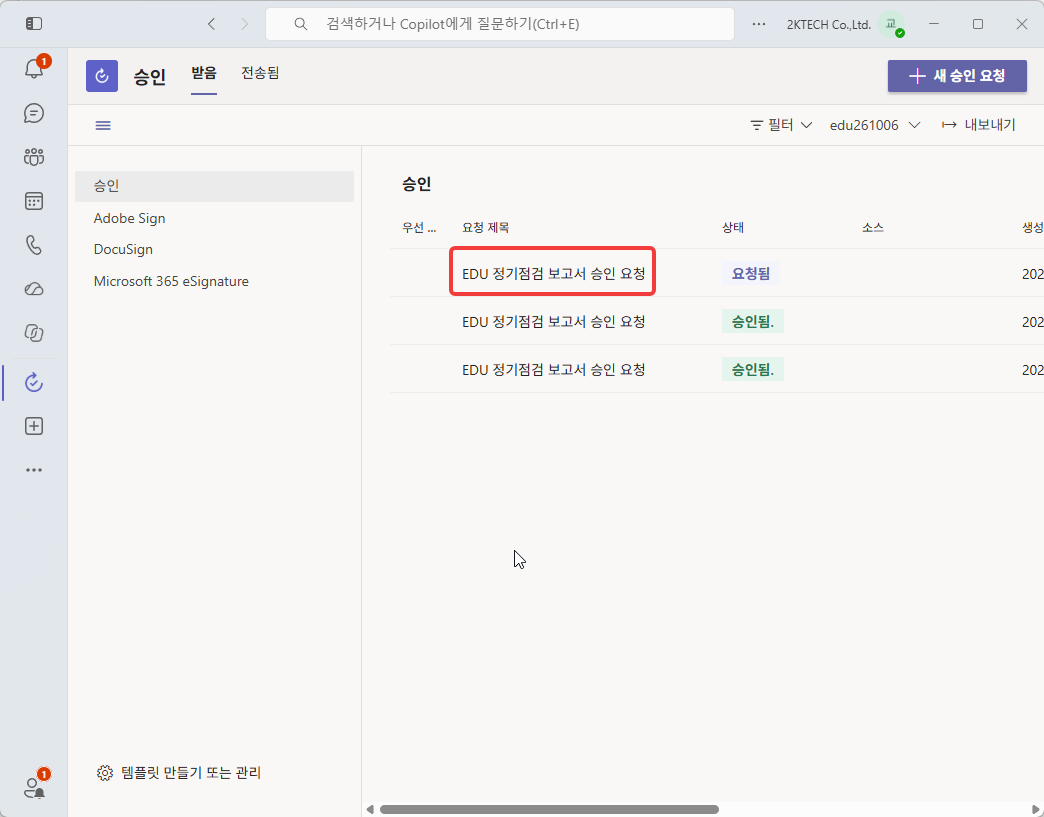Click the 요청됨 status badge
Image resolution: width=1044 pixels, height=817 pixels.
click(750, 274)
